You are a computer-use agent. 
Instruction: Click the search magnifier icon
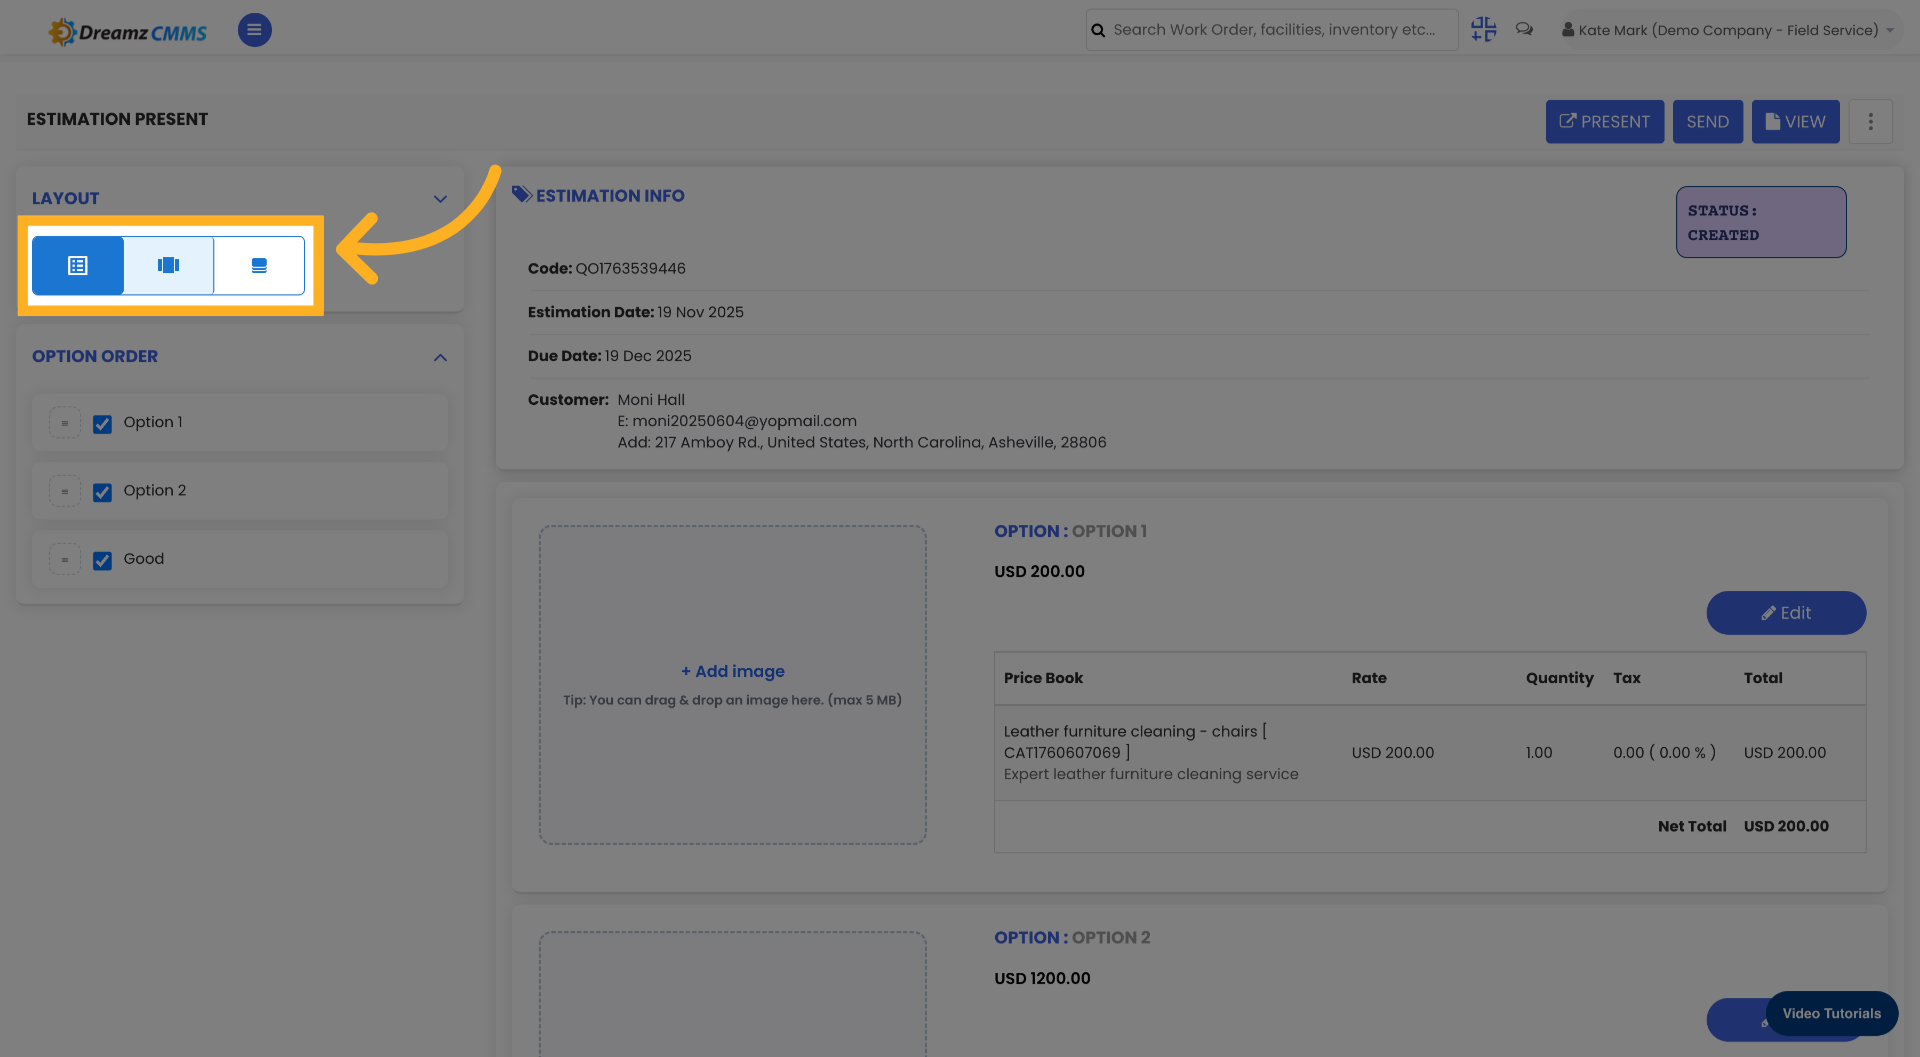coord(1098,30)
